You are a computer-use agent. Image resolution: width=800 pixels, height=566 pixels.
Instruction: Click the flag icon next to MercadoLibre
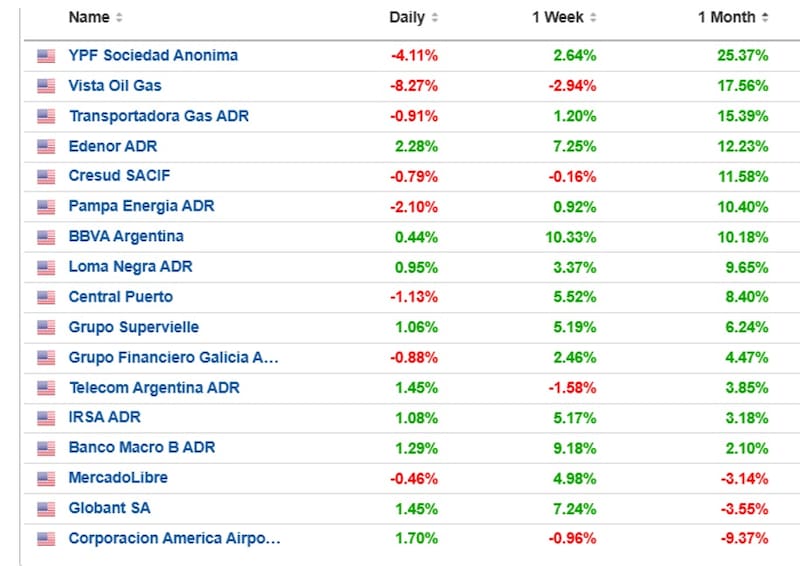coord(46,479)
